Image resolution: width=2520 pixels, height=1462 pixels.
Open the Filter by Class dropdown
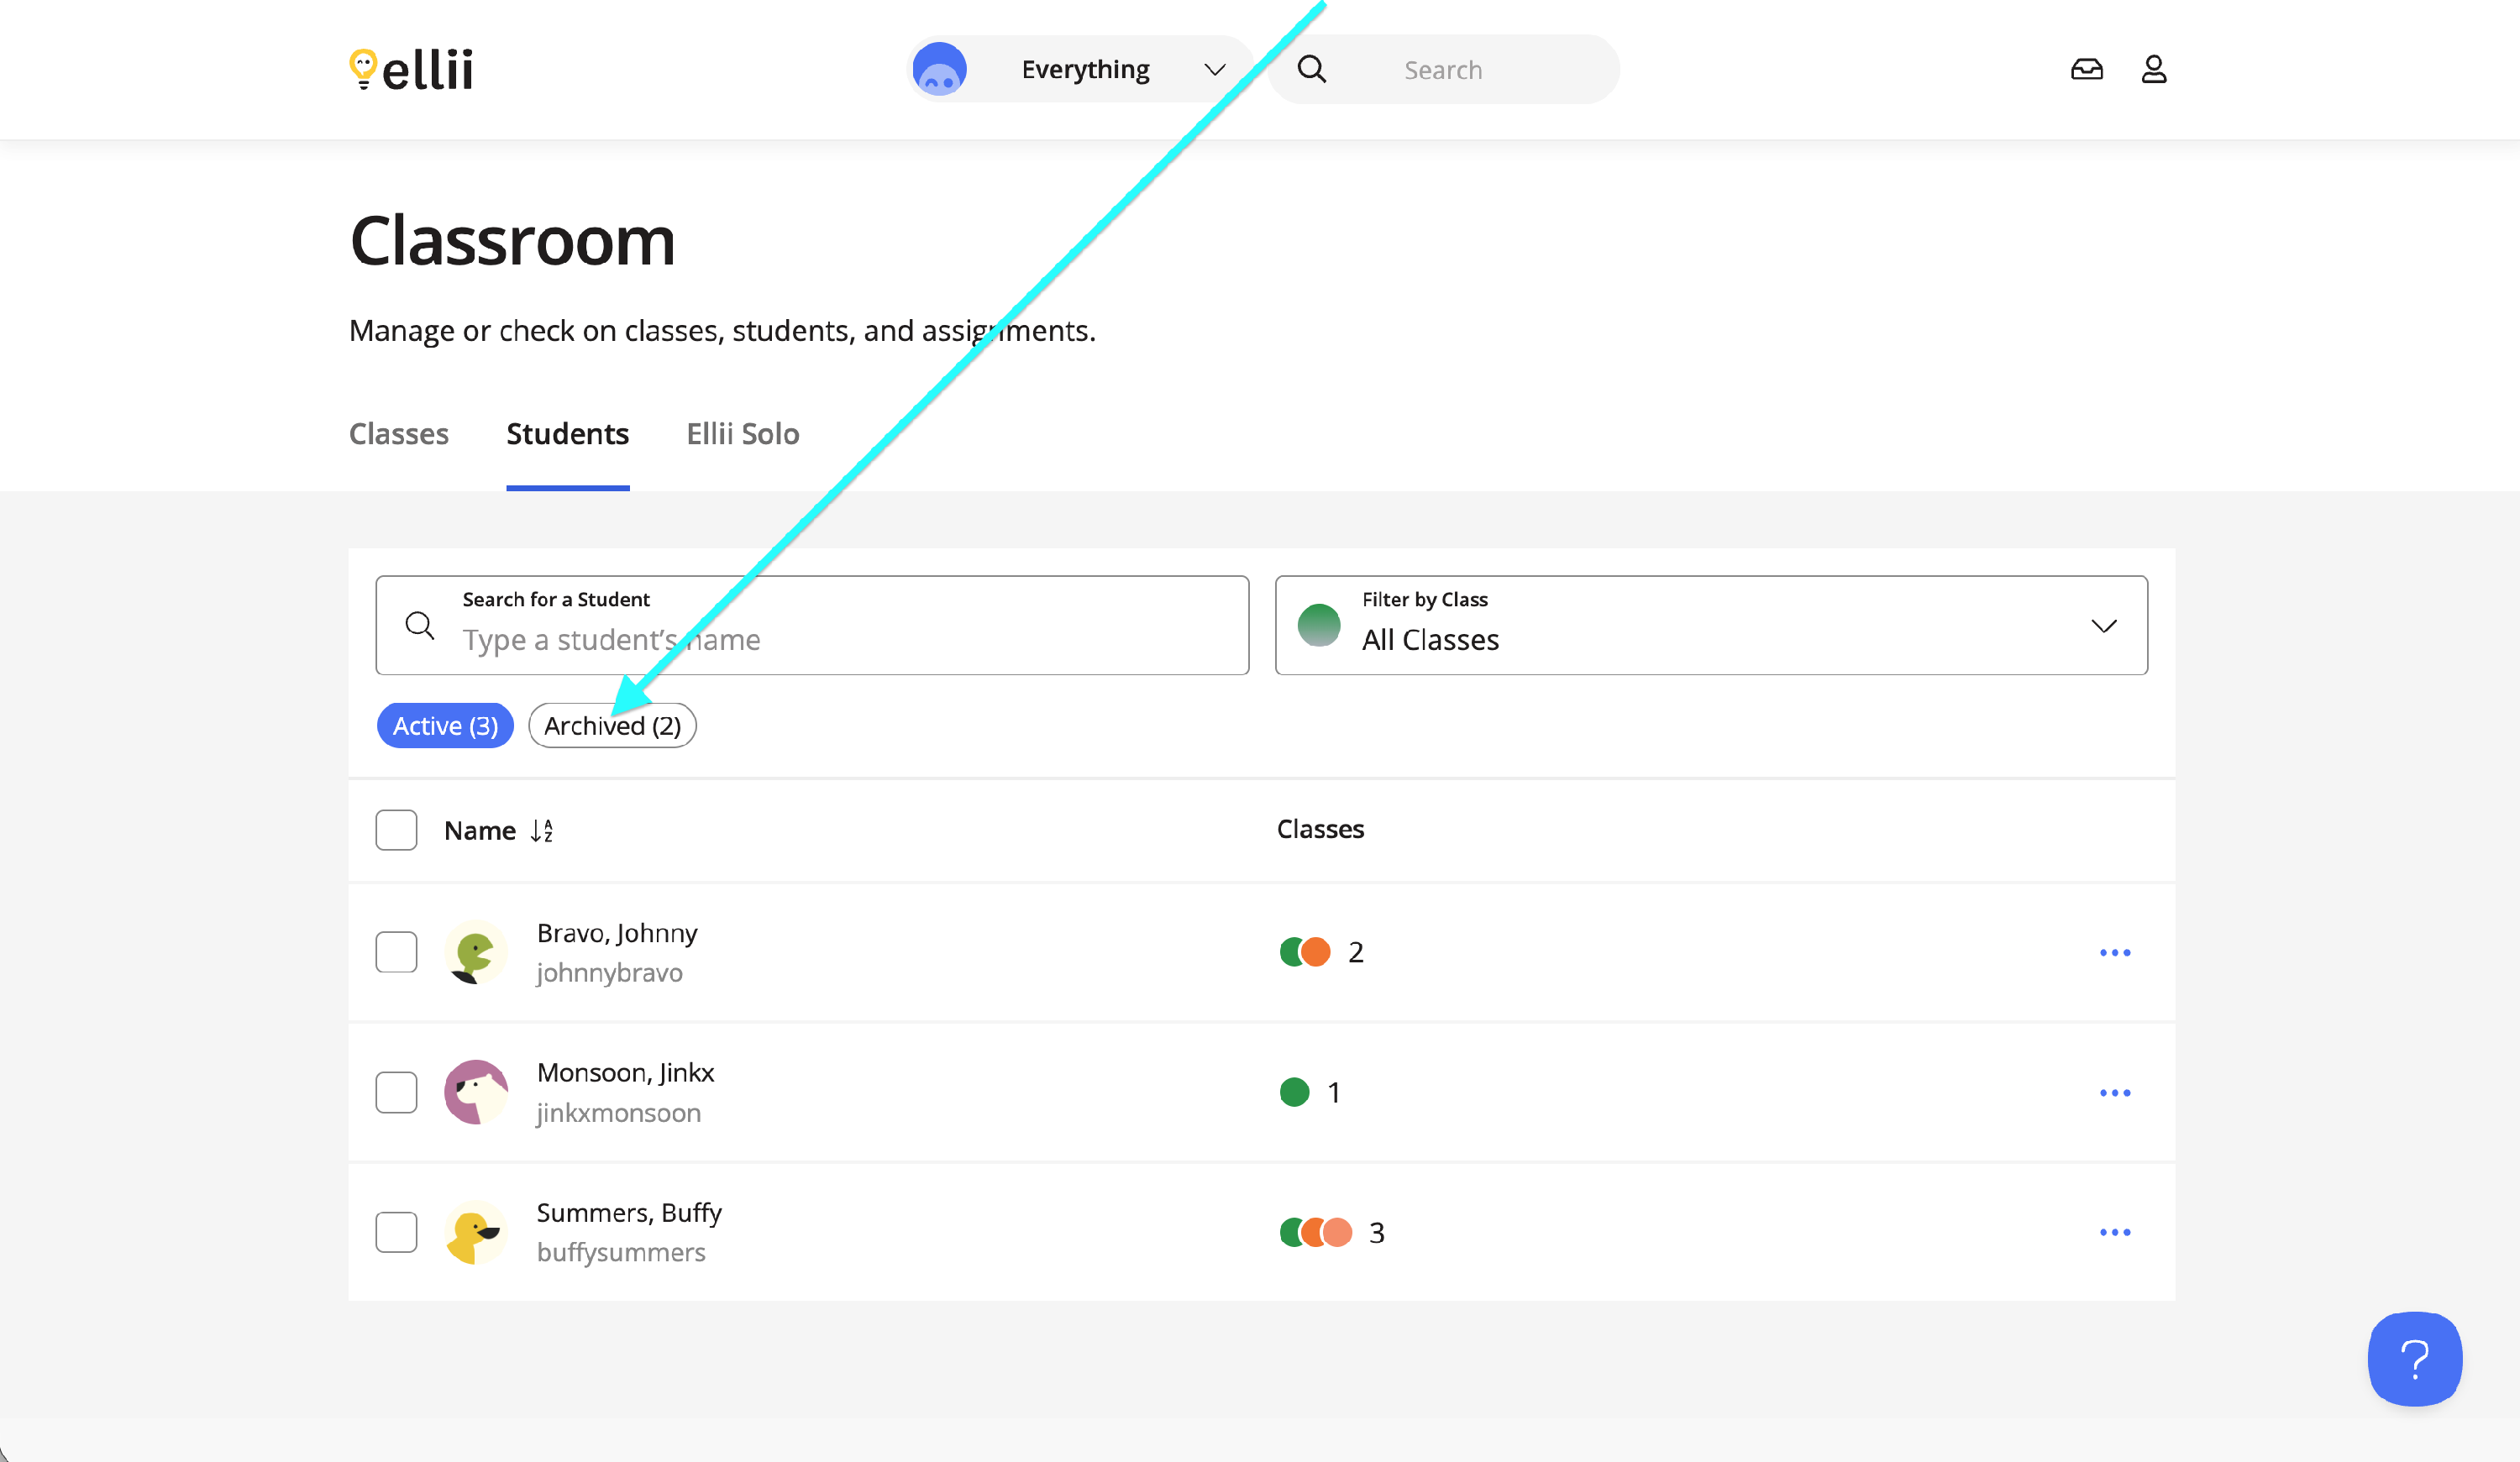(x=1710, y=625)
